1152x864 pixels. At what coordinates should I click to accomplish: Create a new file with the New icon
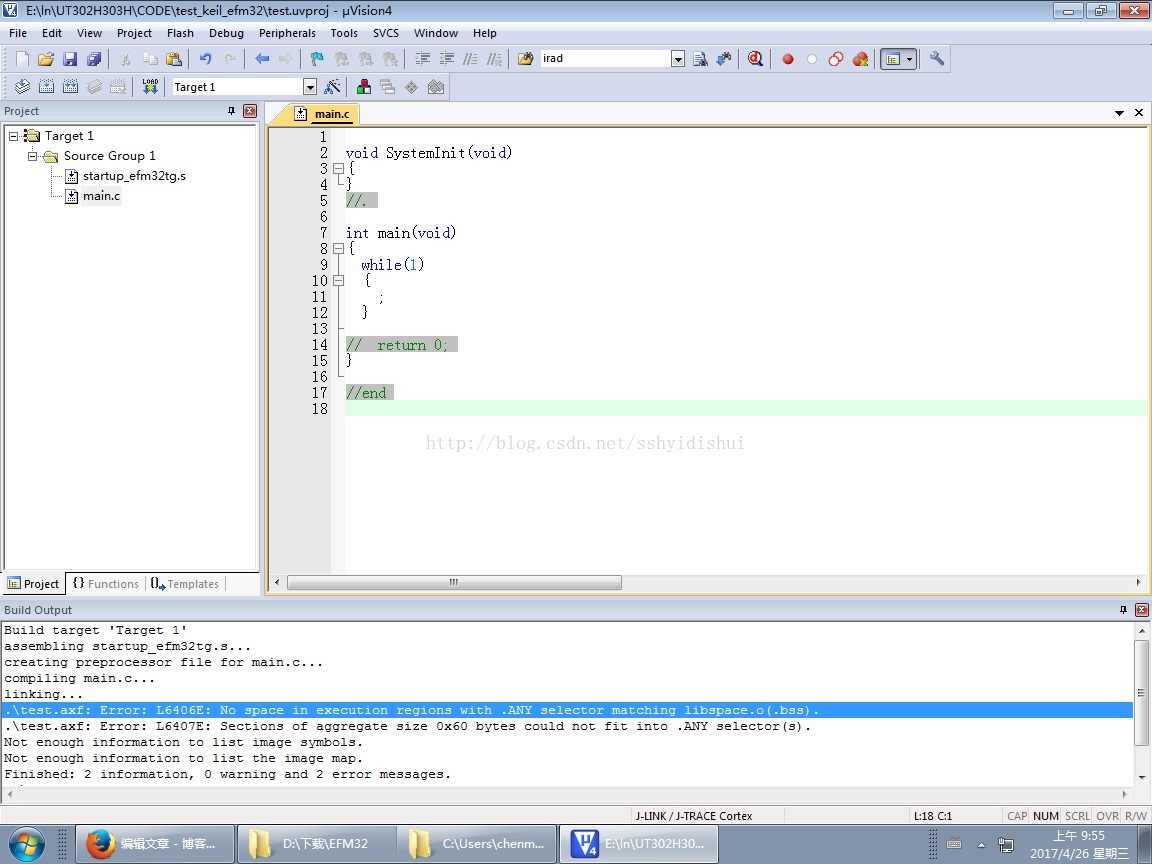coord(22,59)
